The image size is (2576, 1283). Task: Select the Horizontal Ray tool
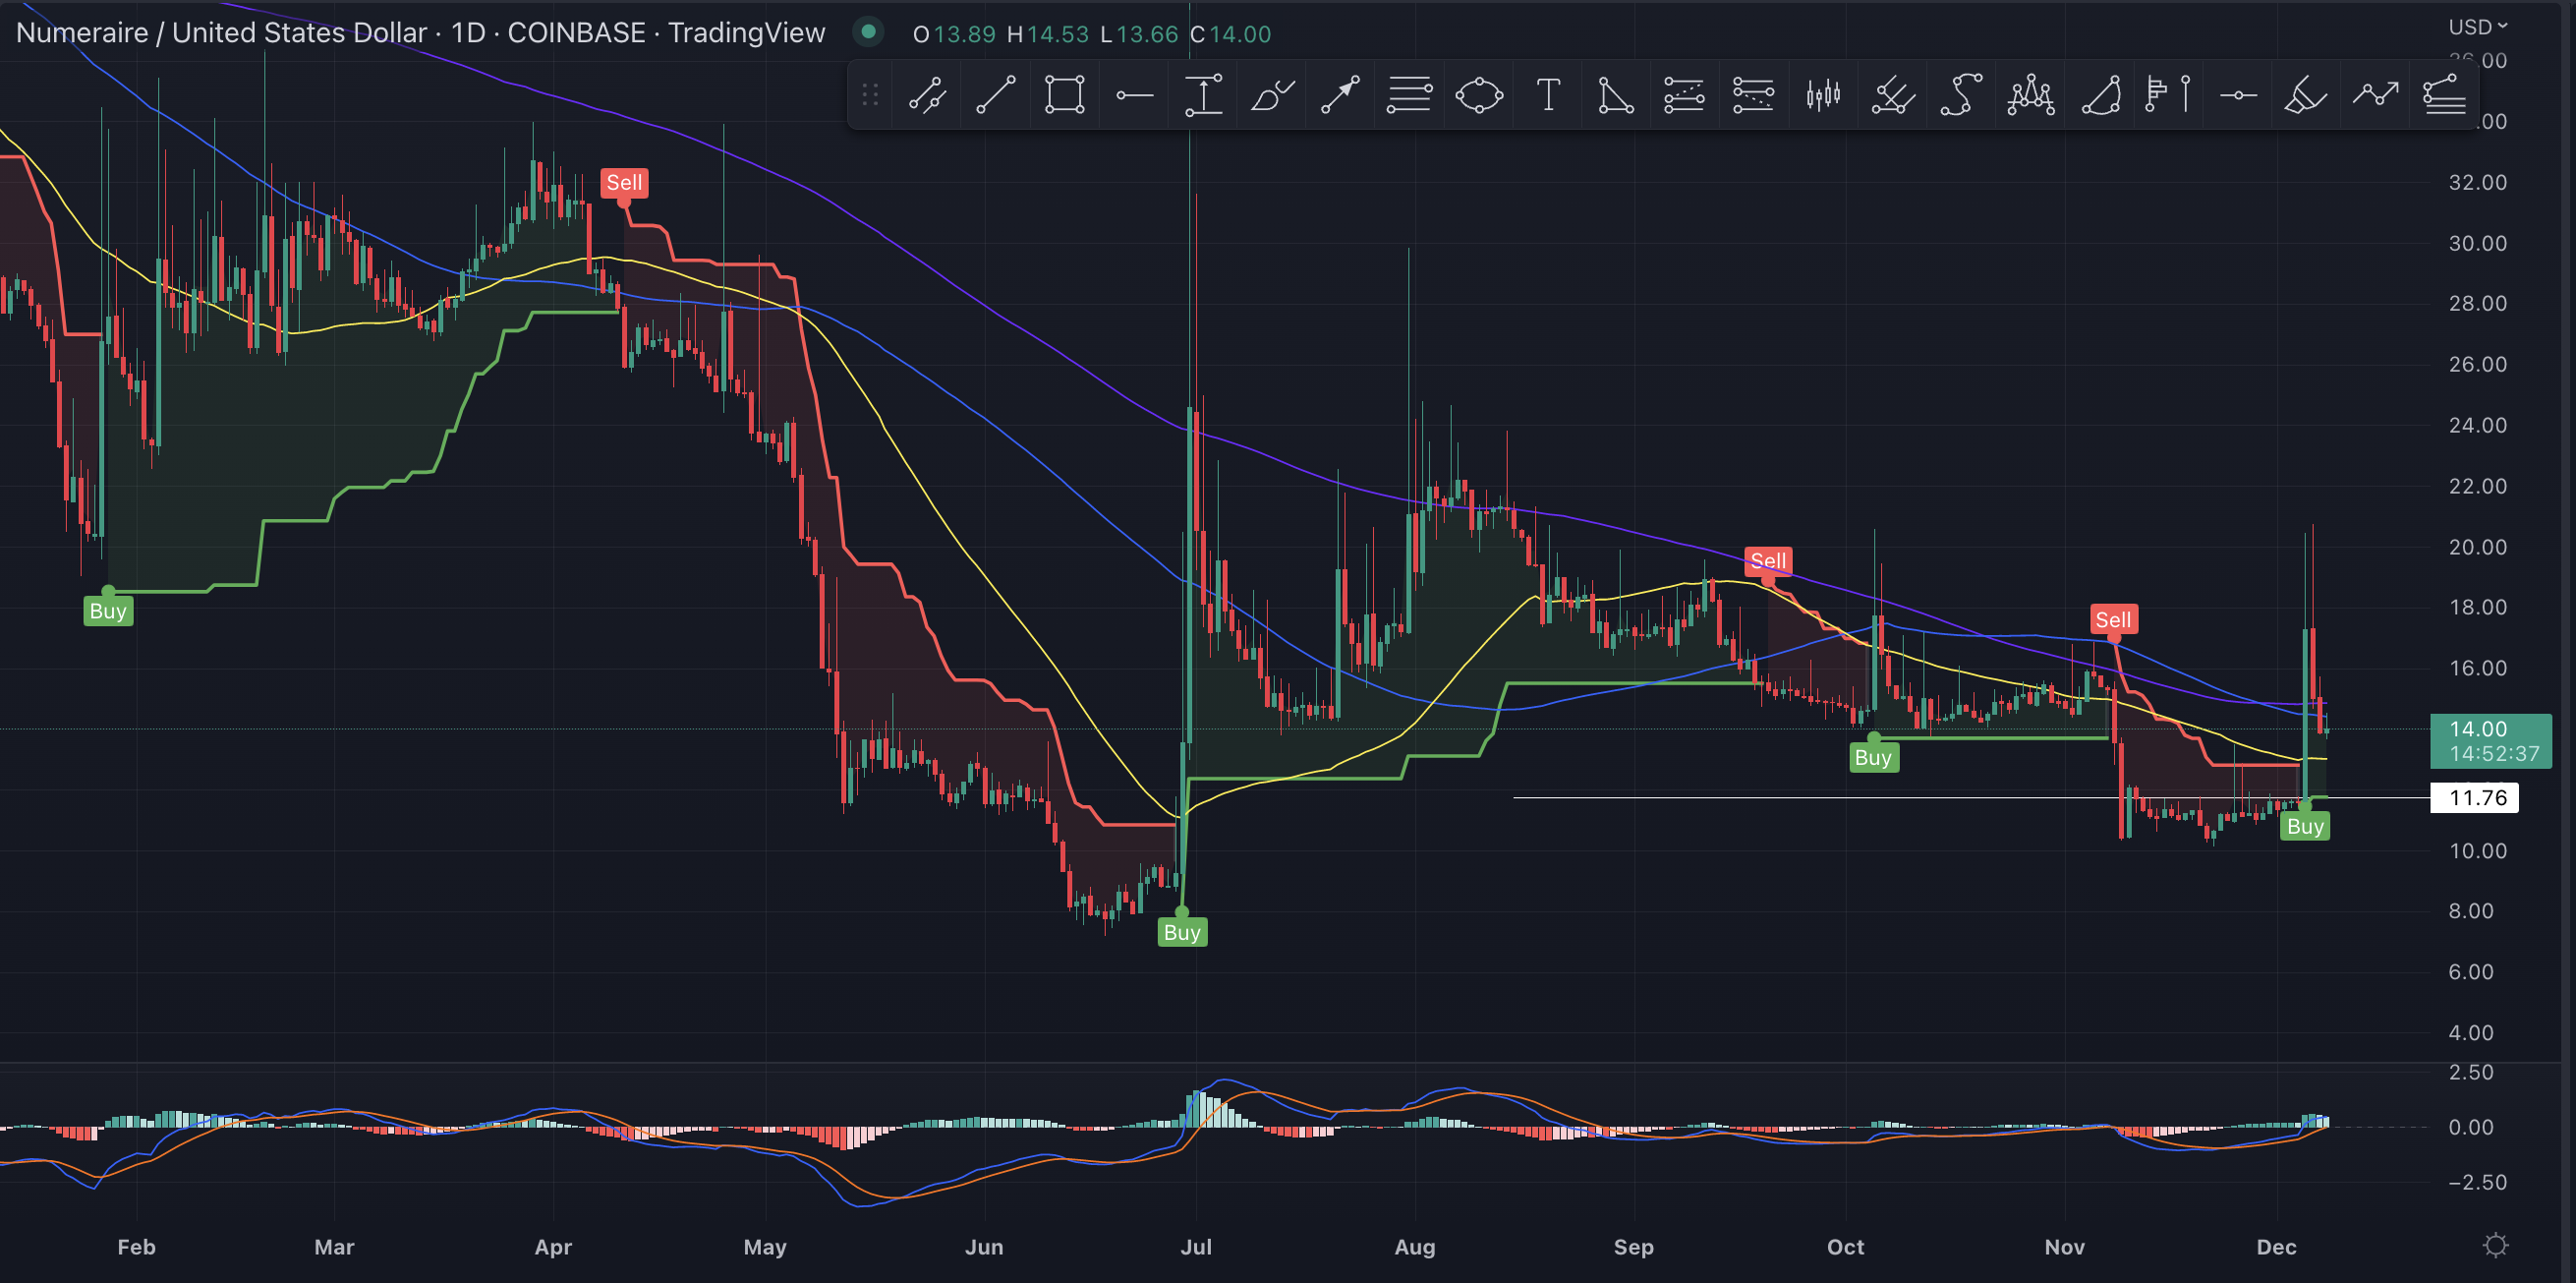pos(1134,95)
